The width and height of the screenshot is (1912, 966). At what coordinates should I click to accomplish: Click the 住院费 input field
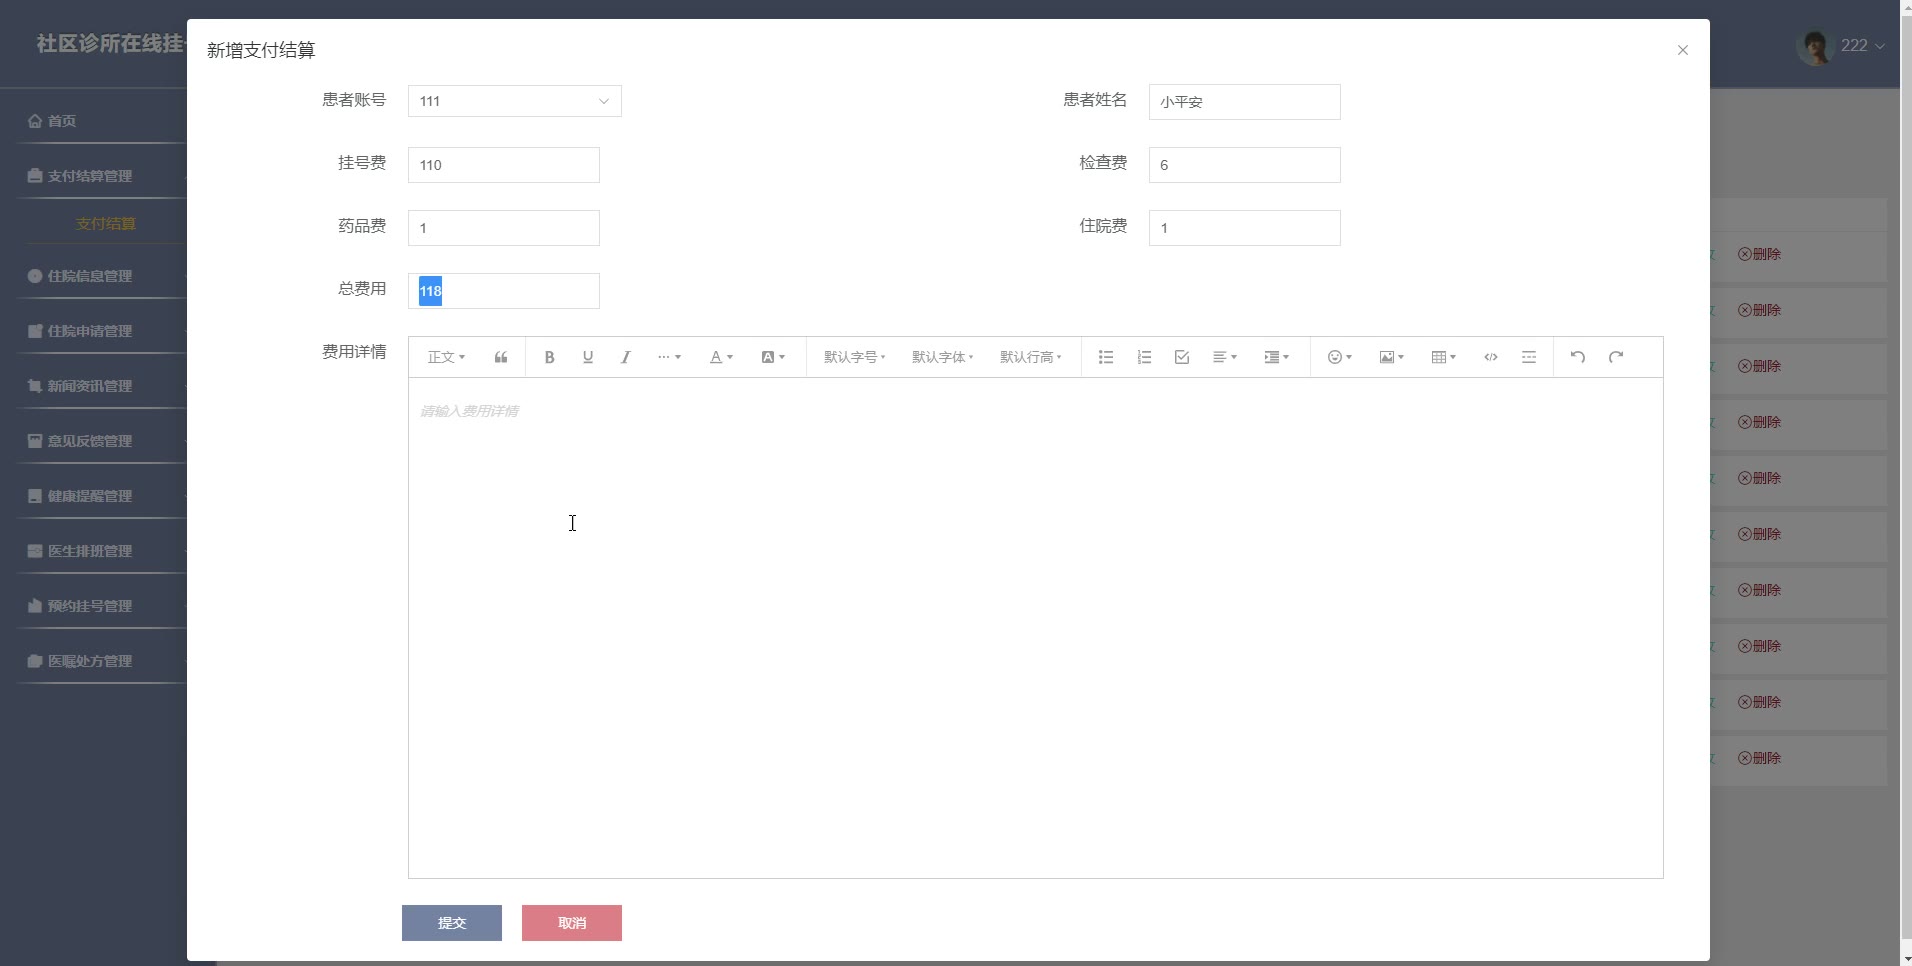[1245, 228]
